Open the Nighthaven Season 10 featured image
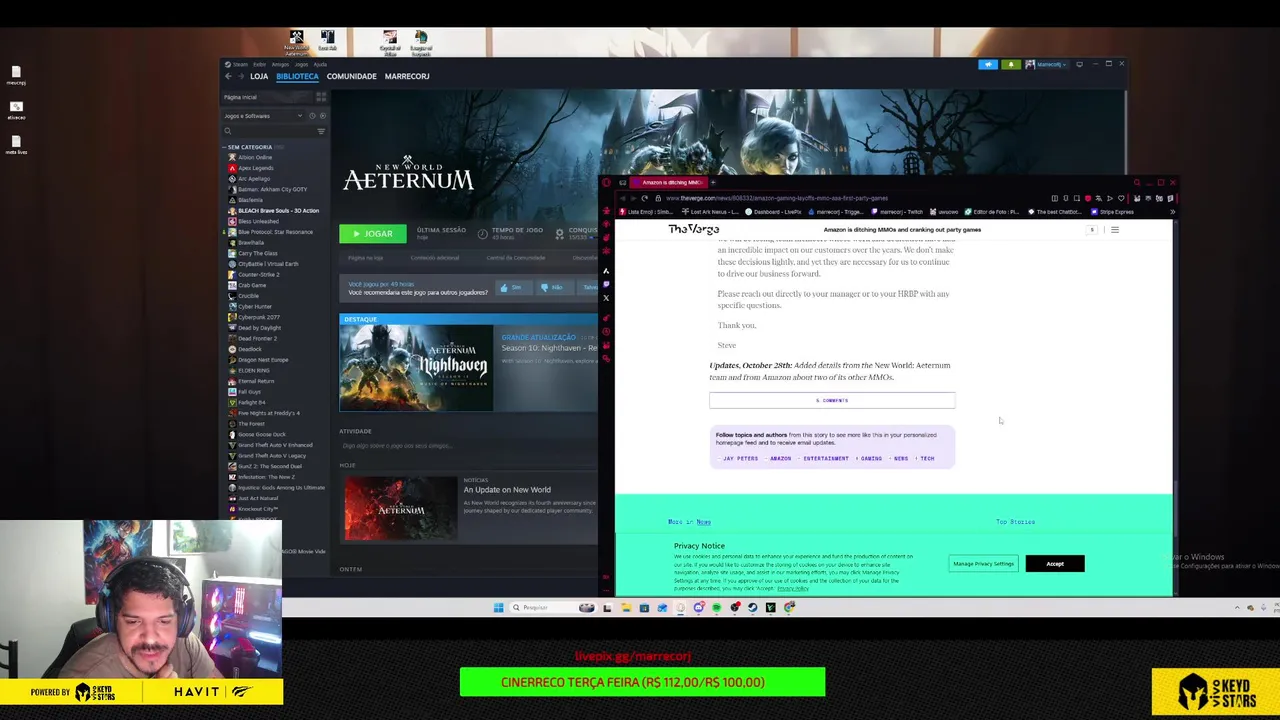The width and height of the screenshot is (1280, 720). (416, 368)
